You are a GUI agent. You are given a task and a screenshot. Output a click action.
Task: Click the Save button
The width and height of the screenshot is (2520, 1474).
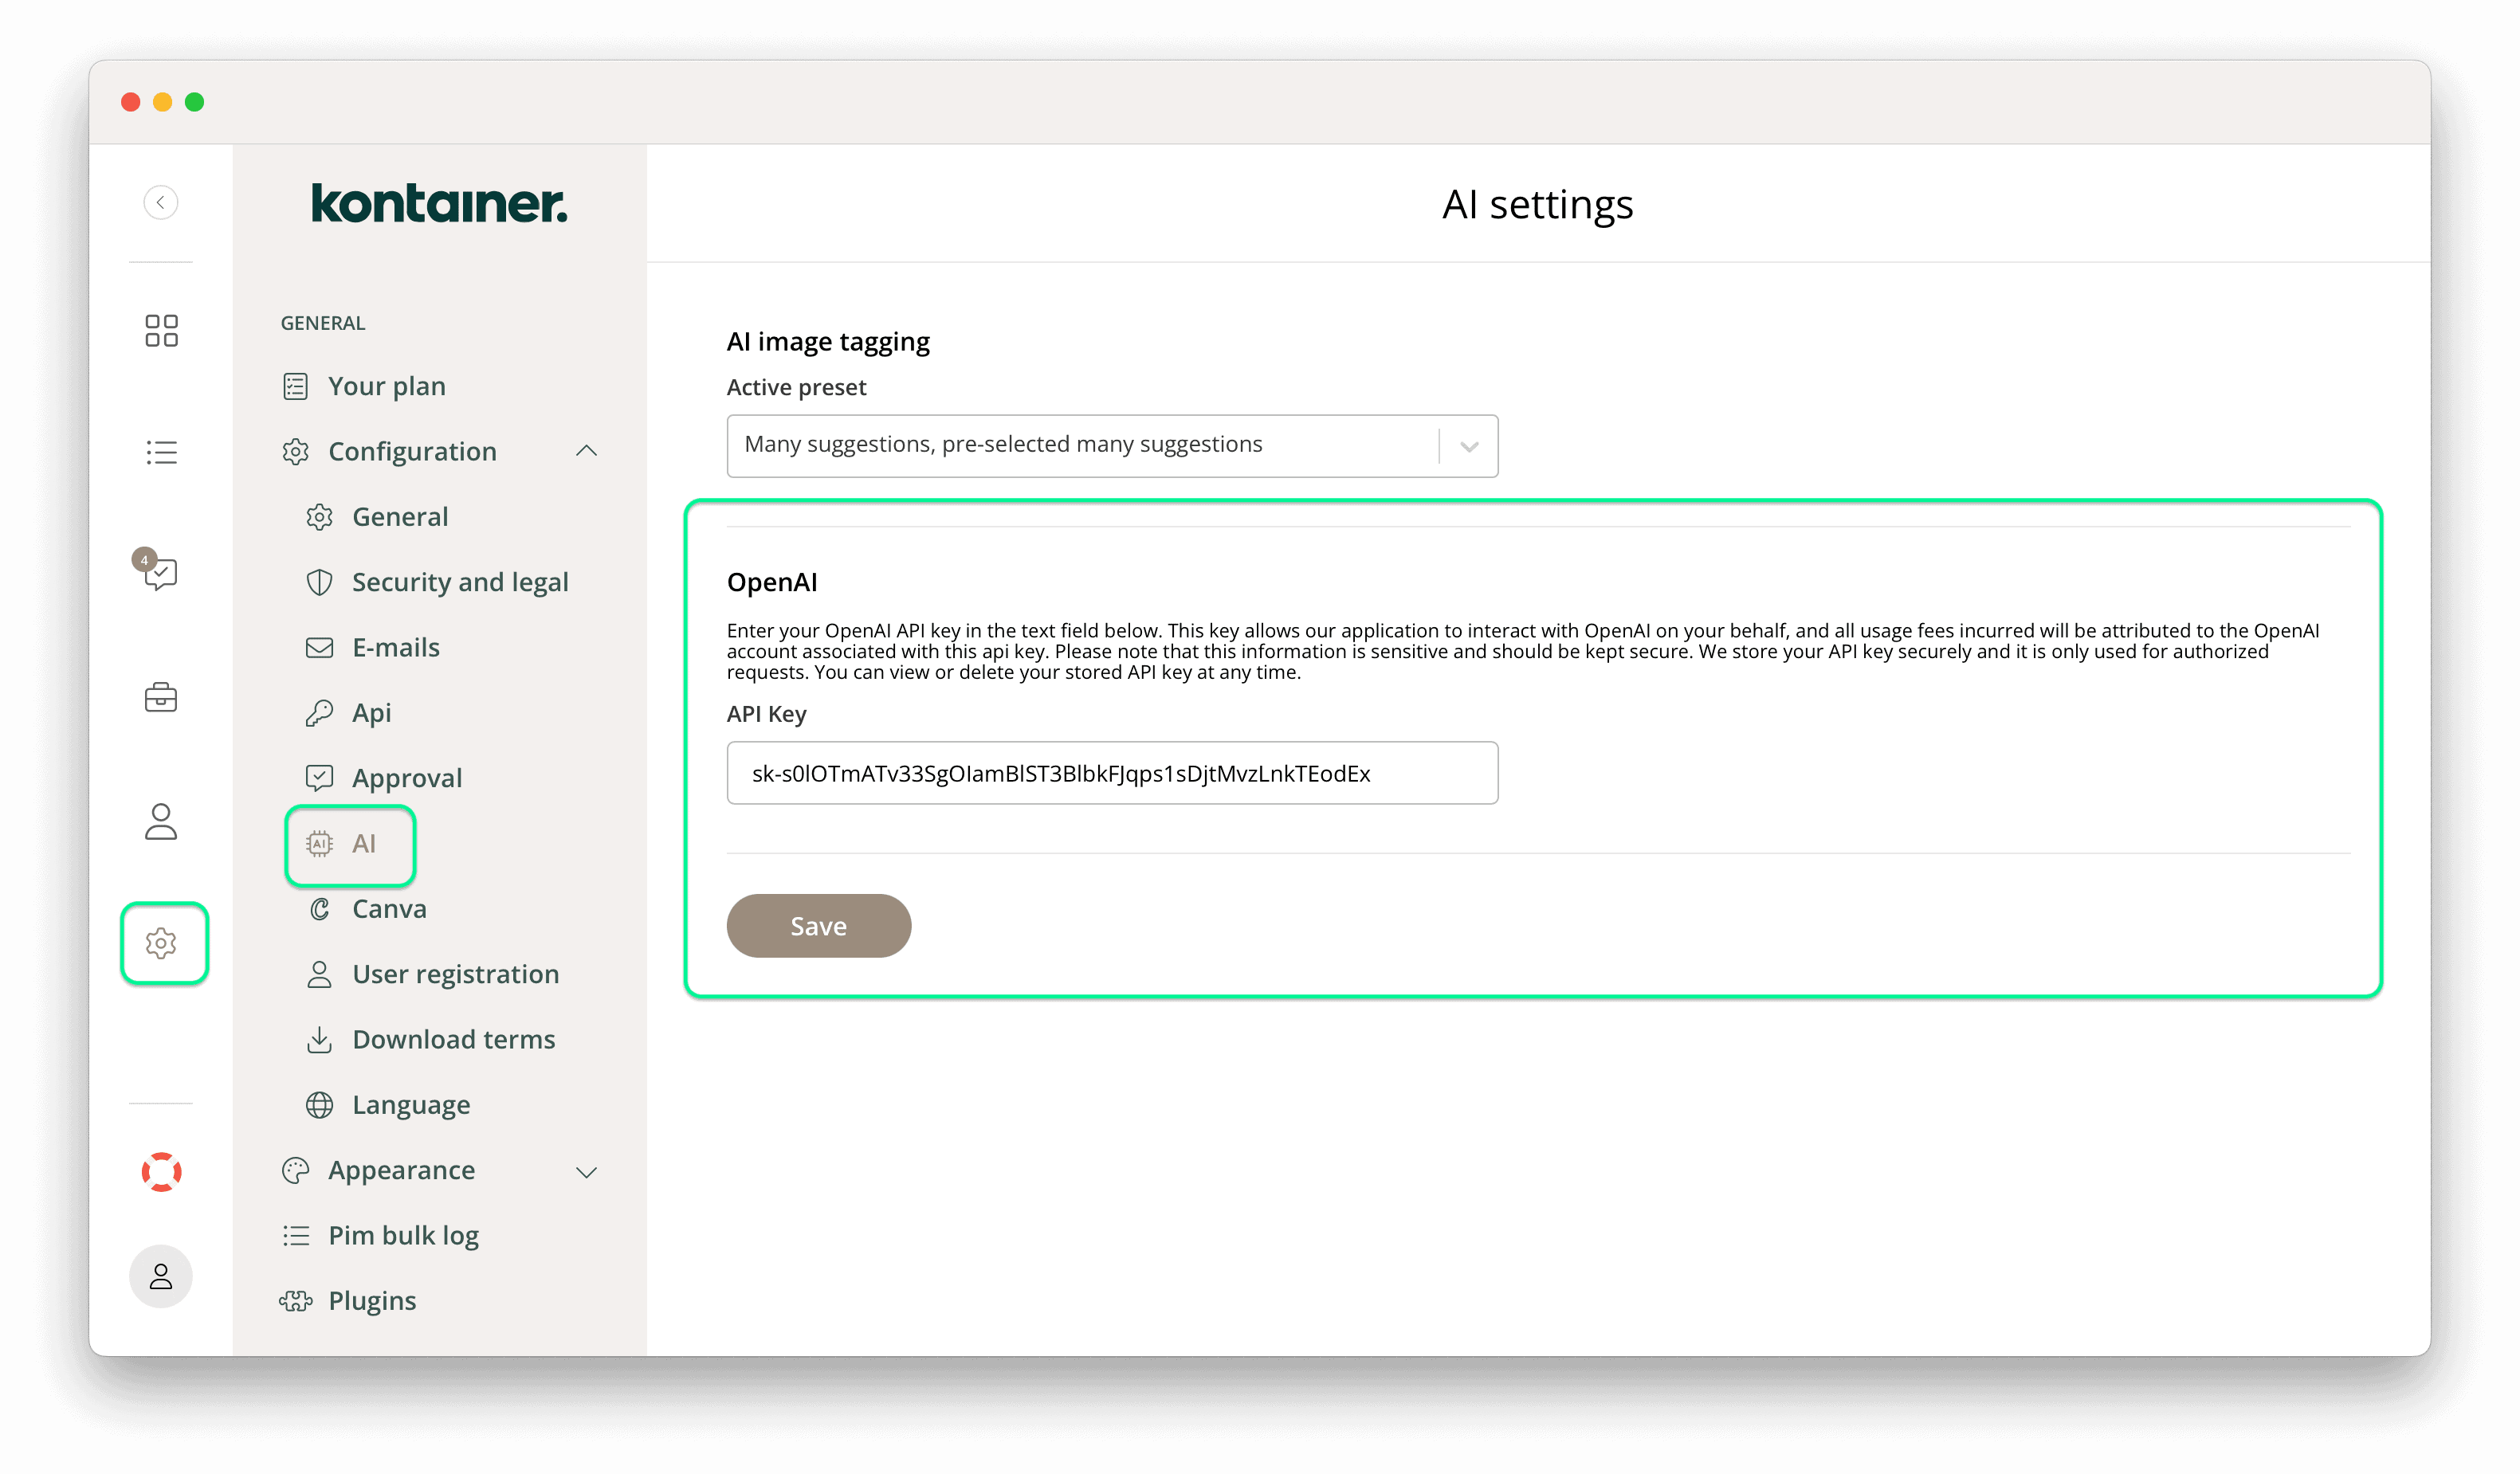point(818,925)
